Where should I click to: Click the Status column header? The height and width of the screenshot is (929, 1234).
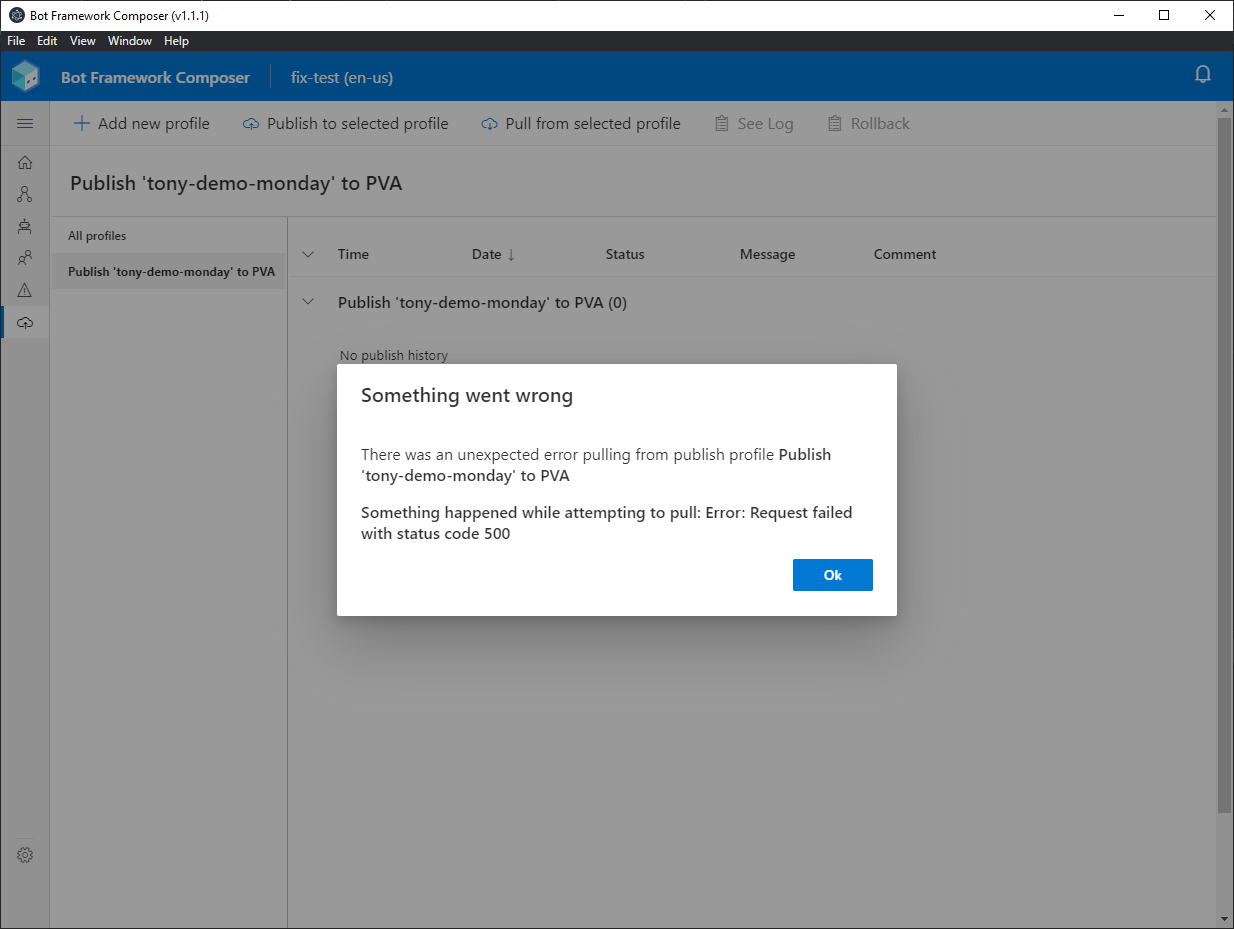coord(625,254)
